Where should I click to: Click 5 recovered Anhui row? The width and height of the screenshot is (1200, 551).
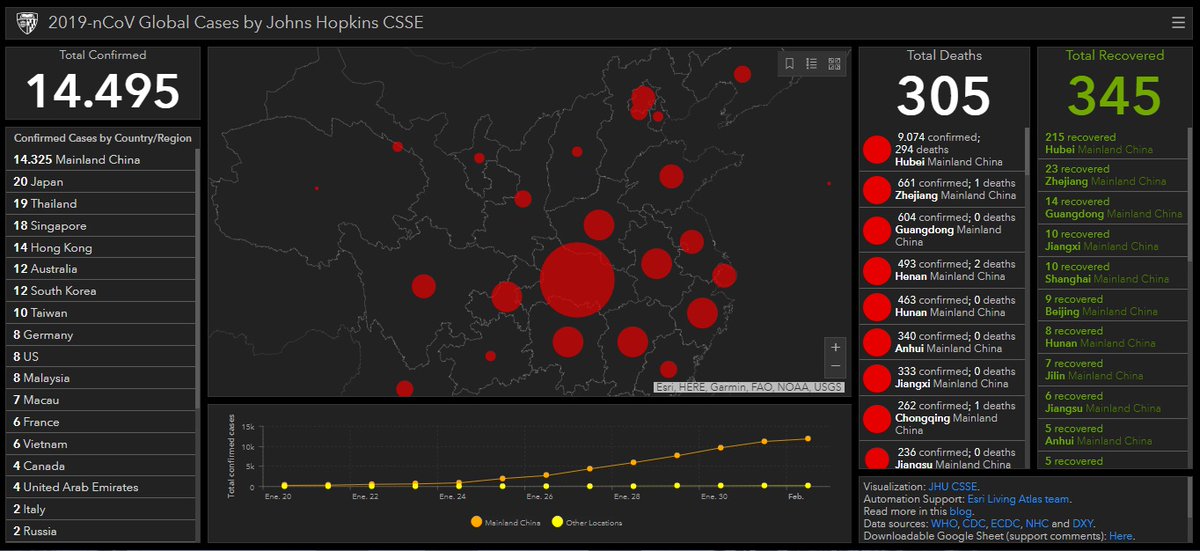(1113, 434)
